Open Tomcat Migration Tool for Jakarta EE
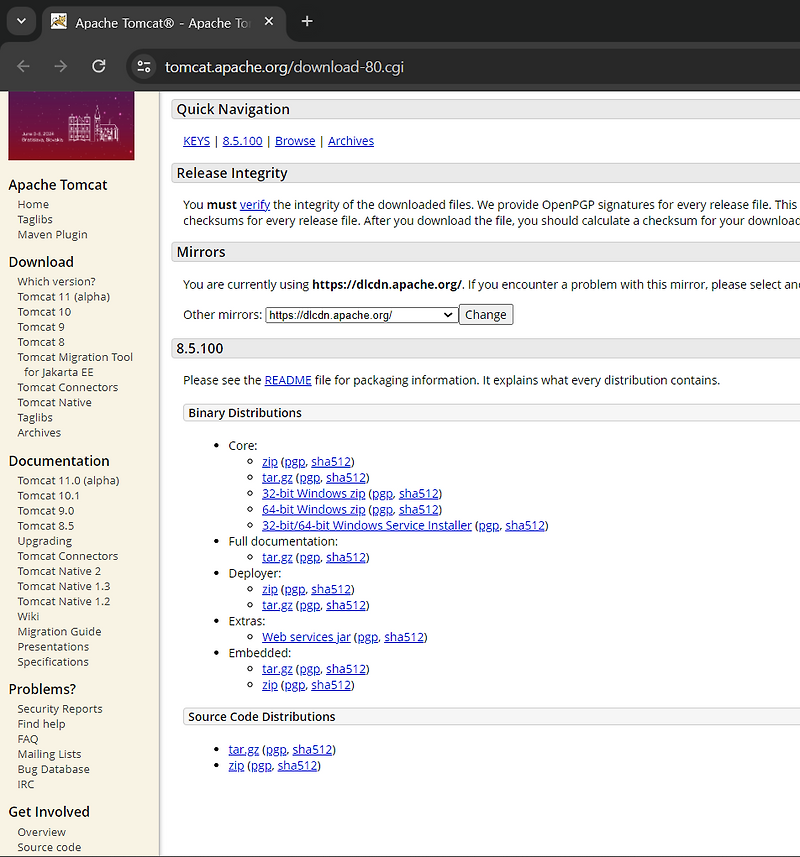800x857 pixels. tap(75, 365)
